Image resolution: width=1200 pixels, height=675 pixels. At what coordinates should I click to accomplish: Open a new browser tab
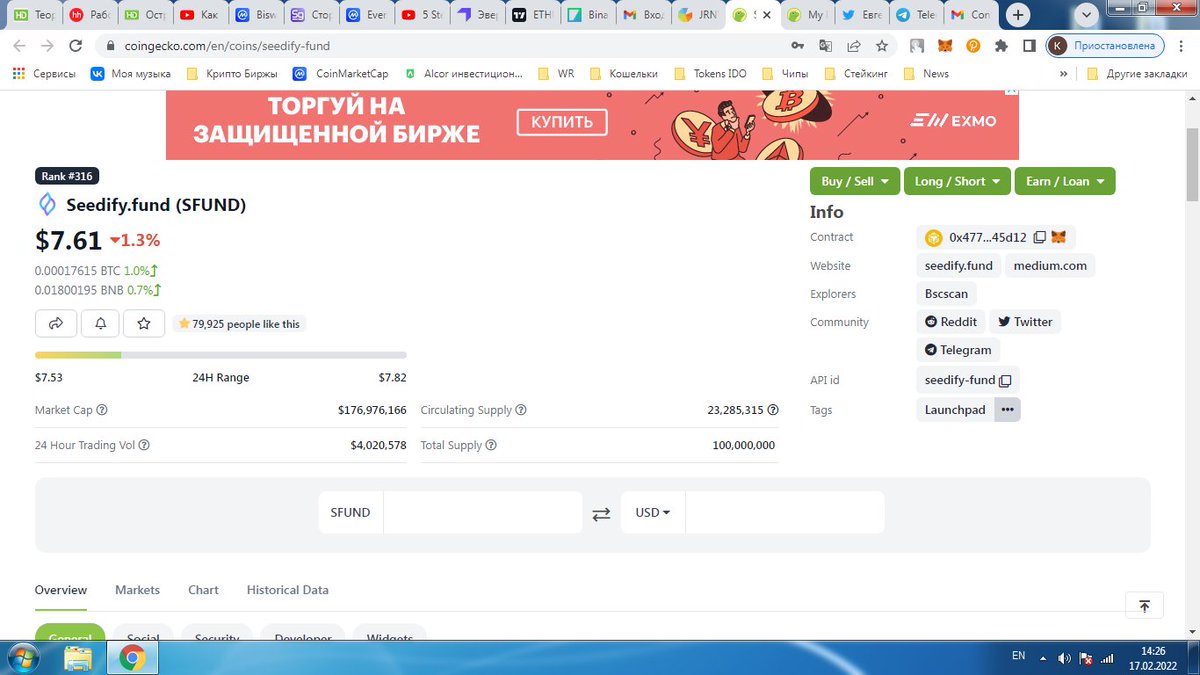(x=1018, y=16)
